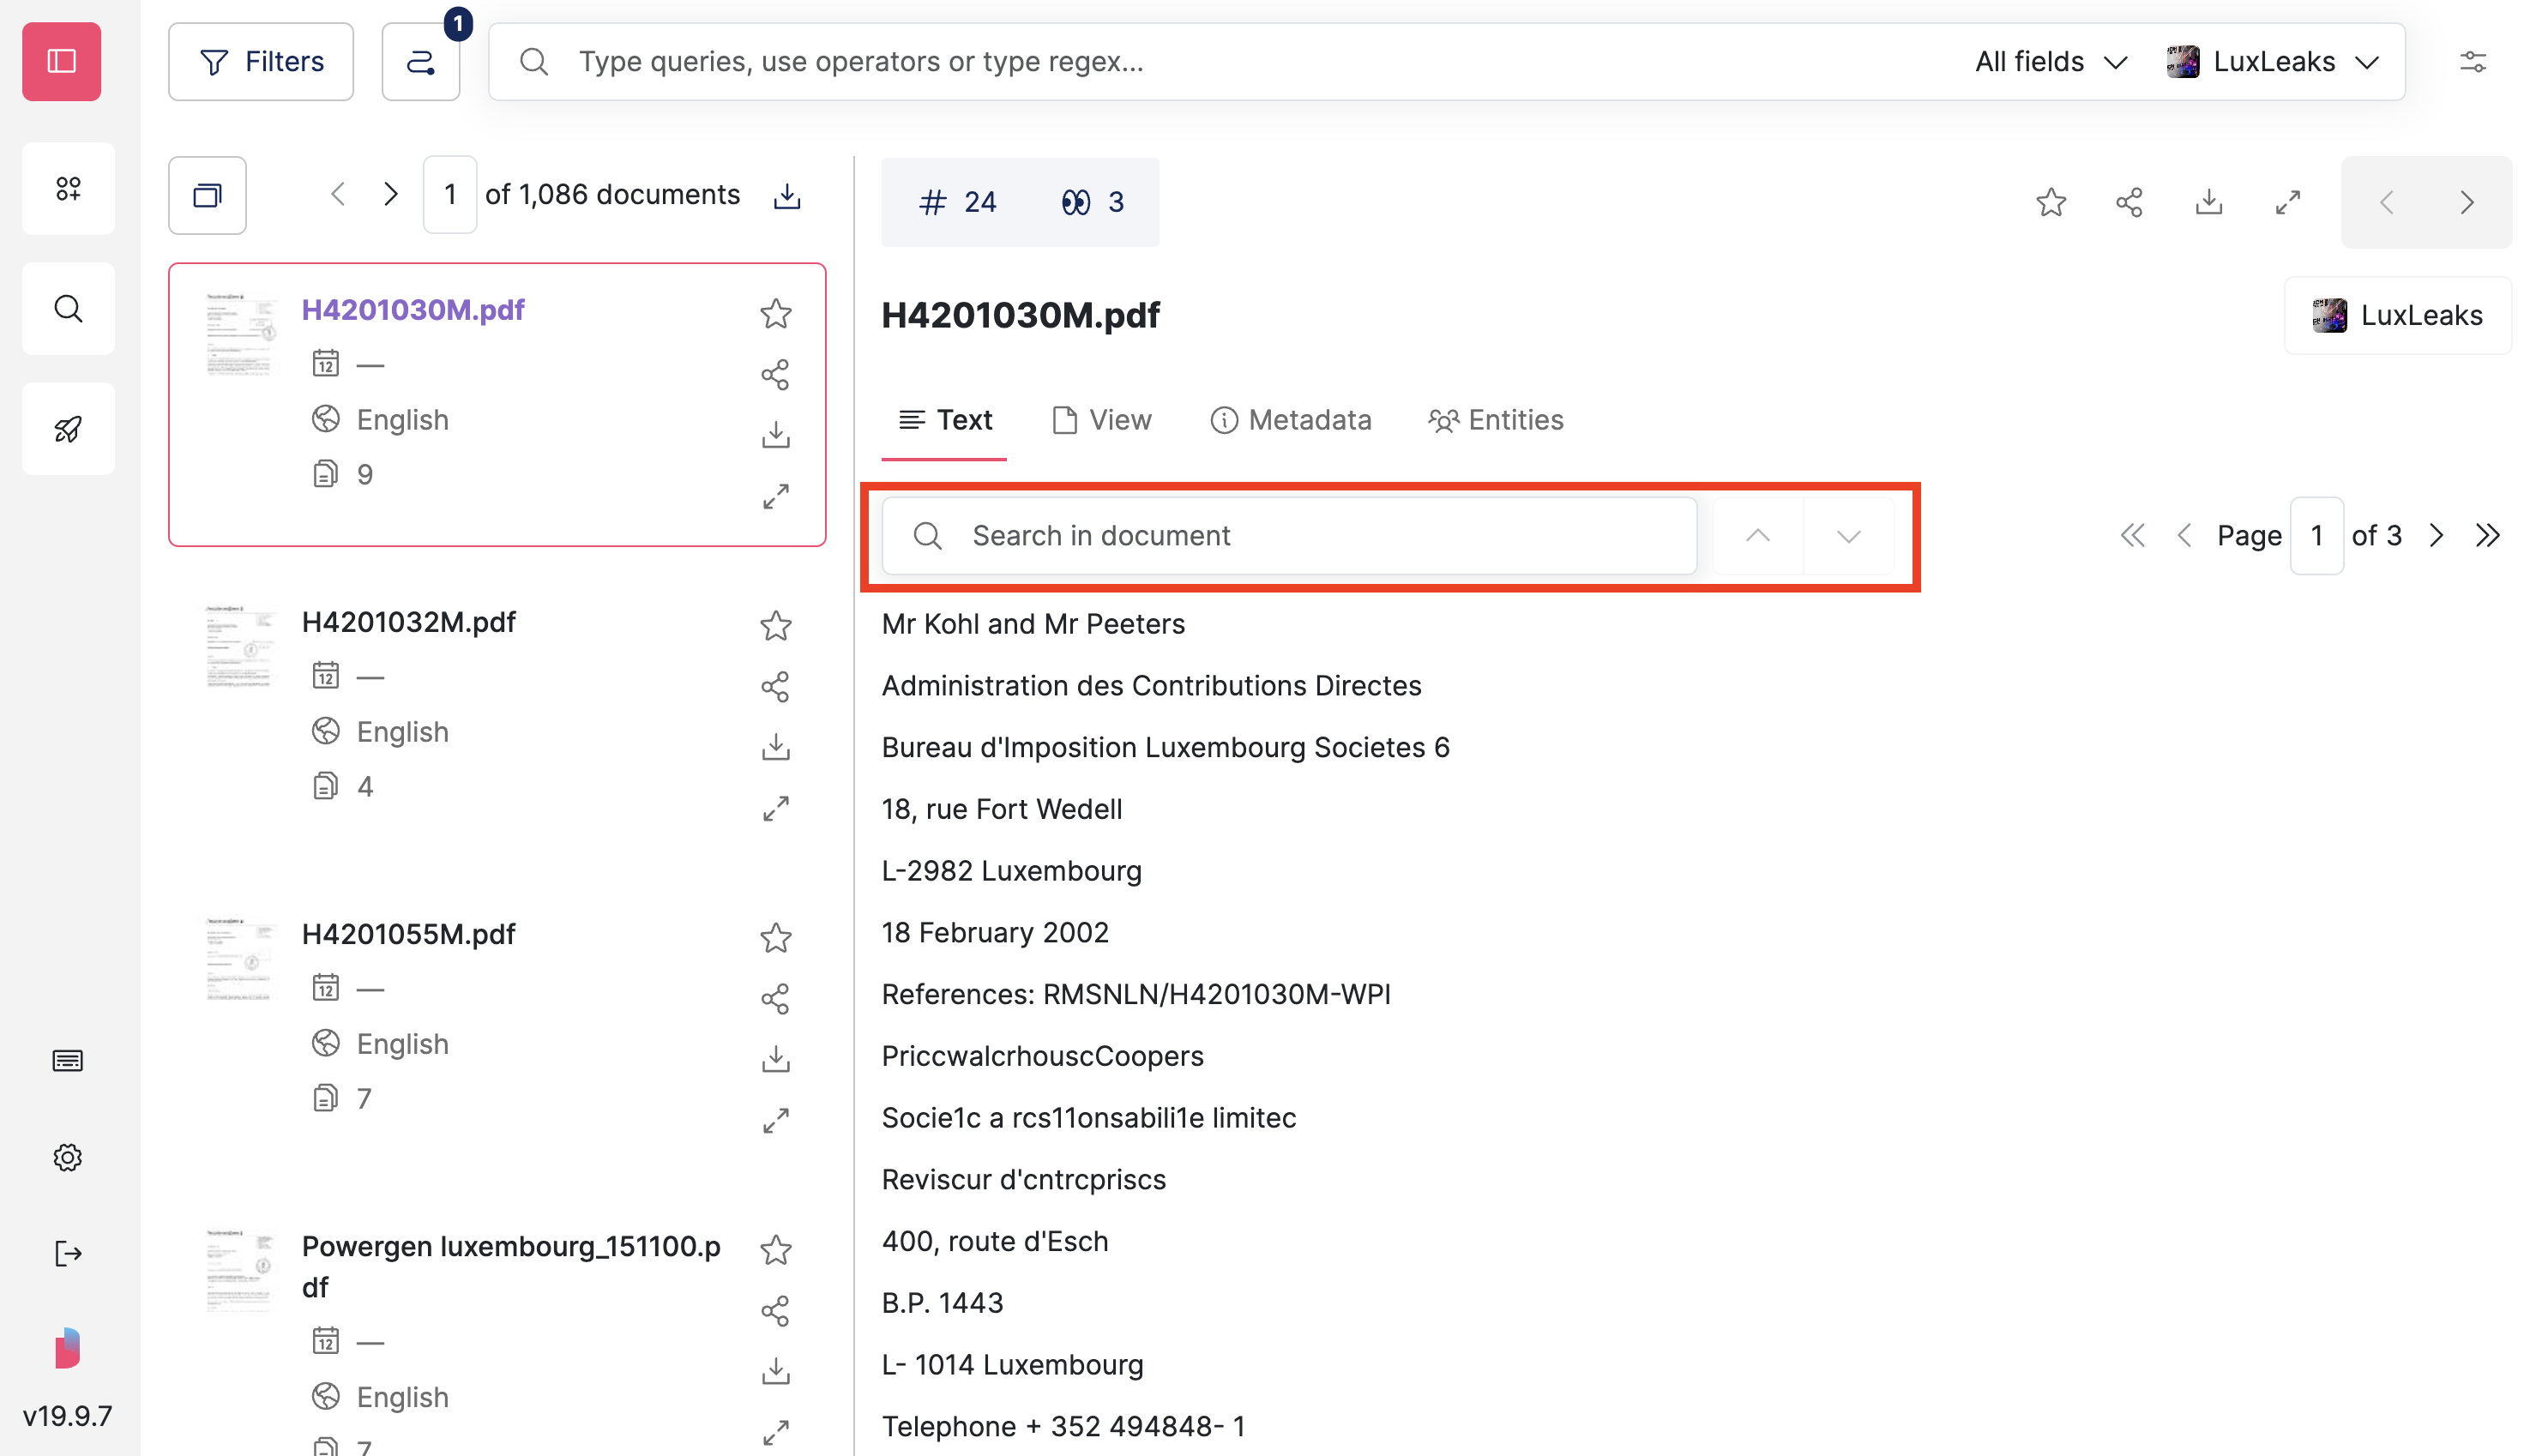This screenshot has width=2530, height=1456.
Task: Go to next document in viewer
Action: 2467,202
